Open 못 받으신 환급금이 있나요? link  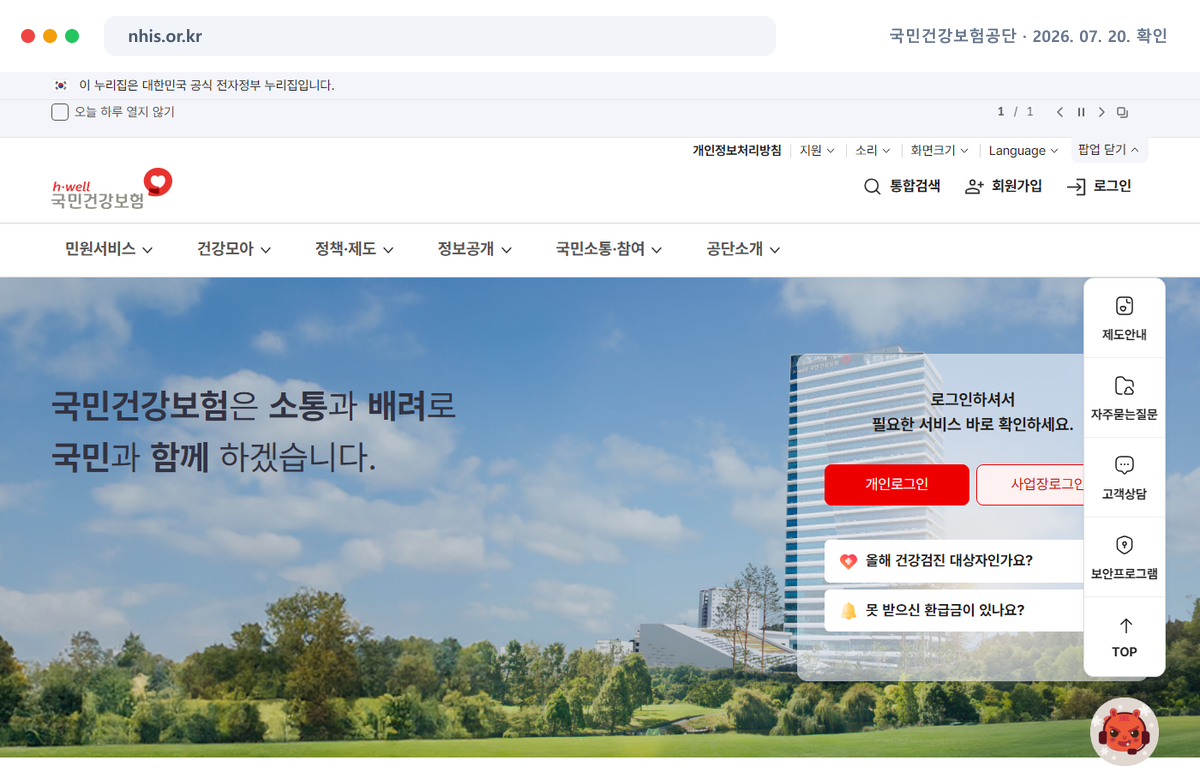coord(955,610)
